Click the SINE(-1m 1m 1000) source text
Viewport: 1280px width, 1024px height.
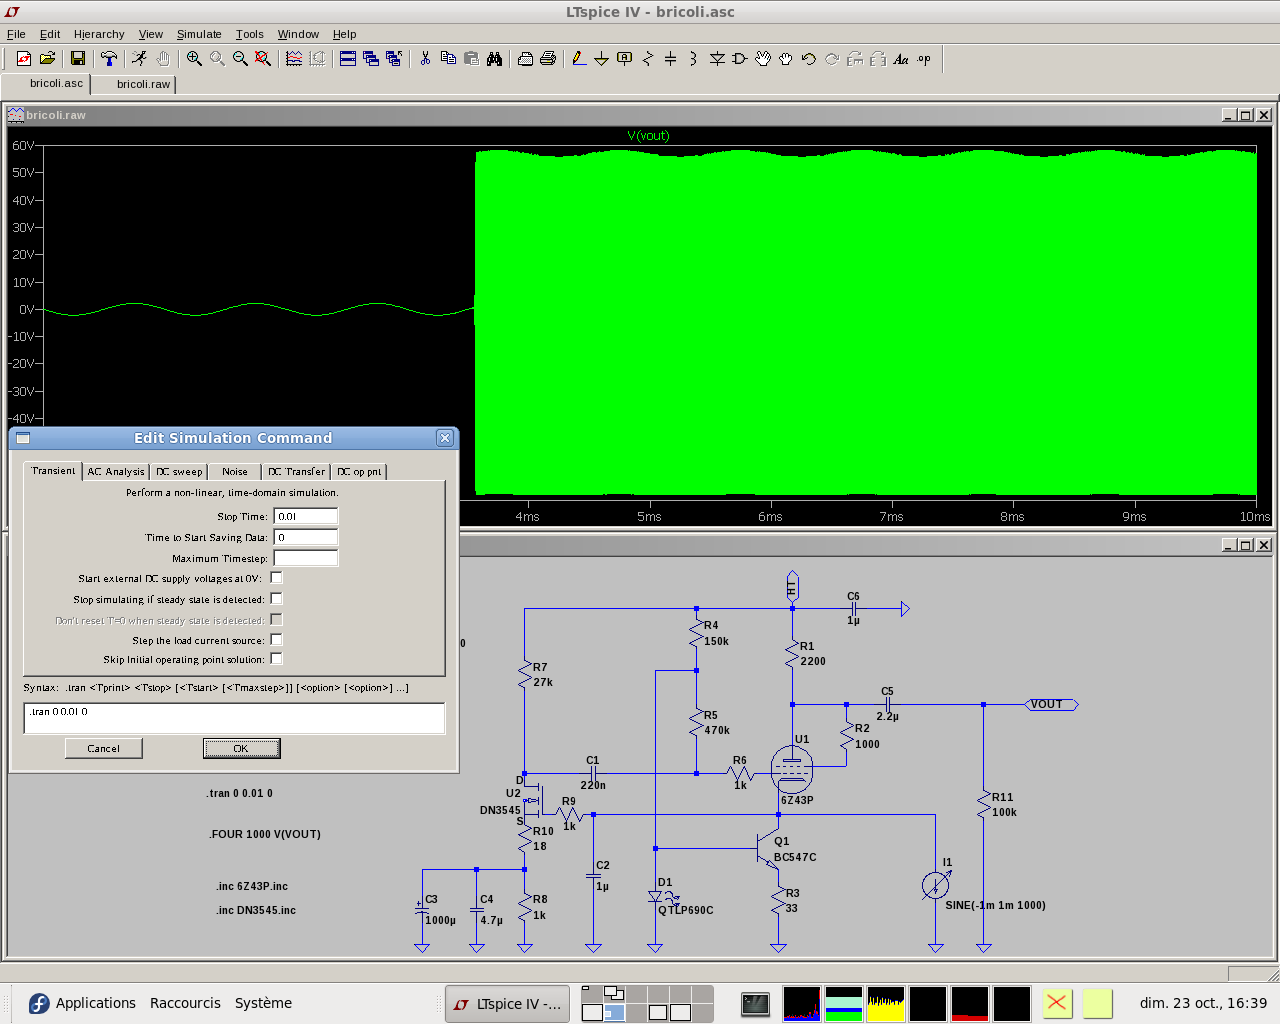995,905
